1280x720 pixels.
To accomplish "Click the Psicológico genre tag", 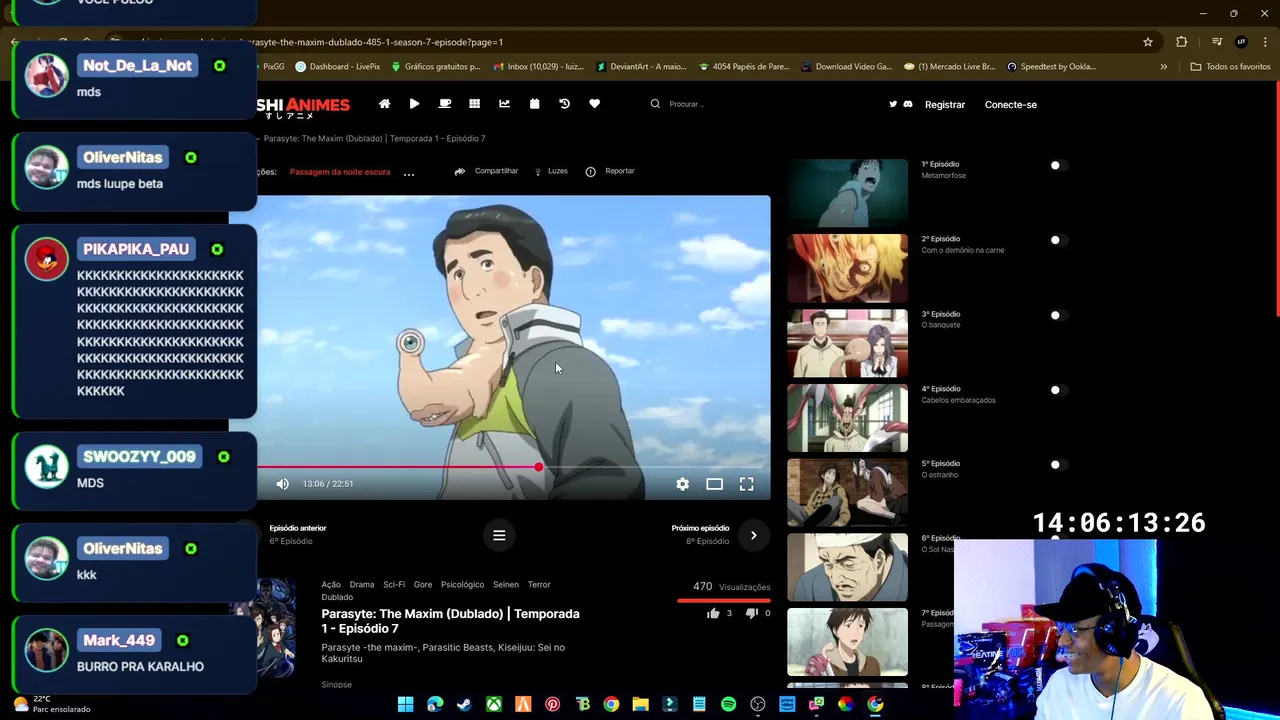I will point(462,585).
